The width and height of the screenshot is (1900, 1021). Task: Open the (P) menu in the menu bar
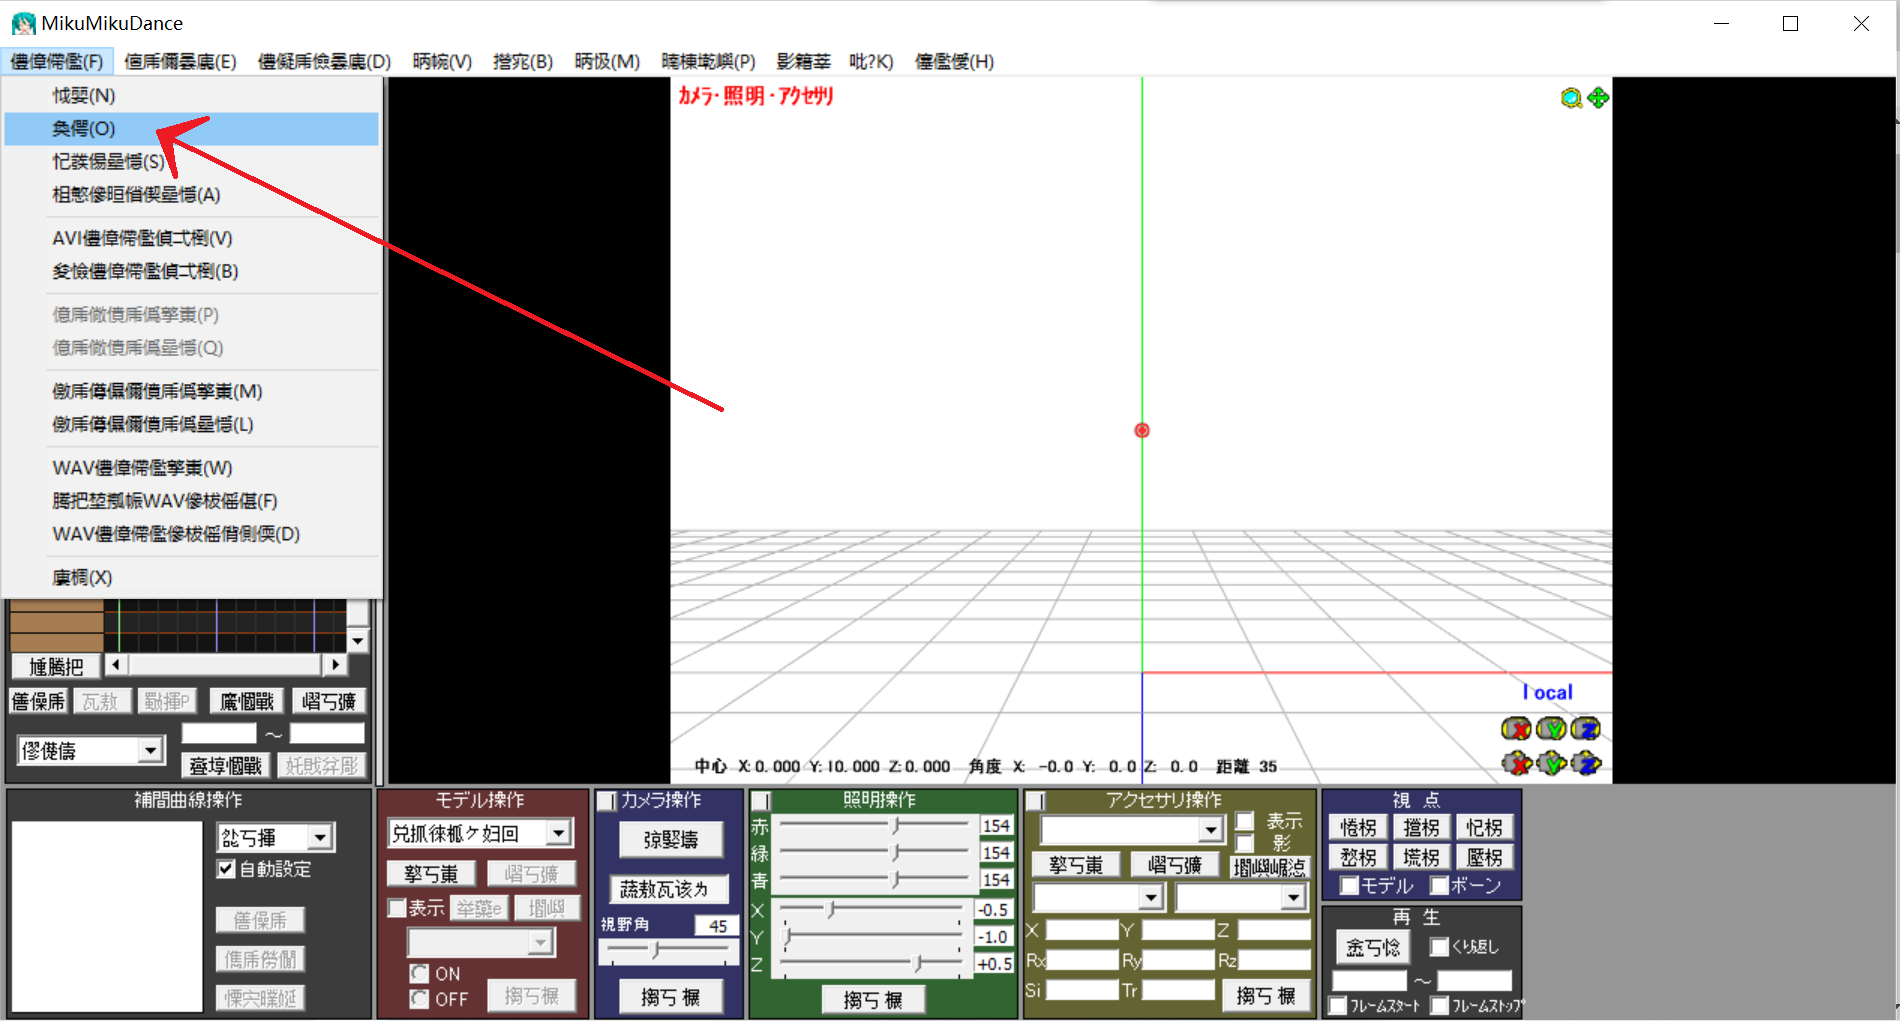point(708,62)
